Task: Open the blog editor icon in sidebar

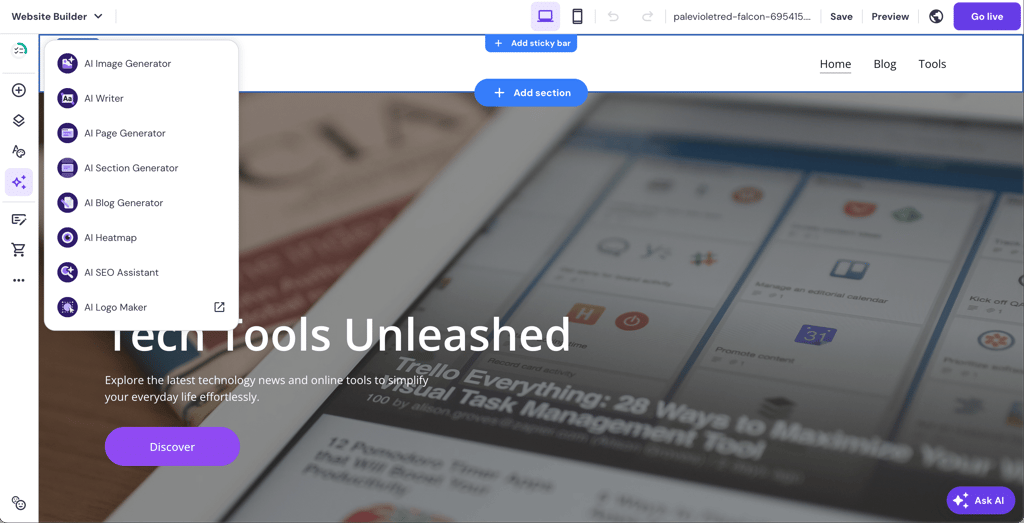Action: point(19,219)
